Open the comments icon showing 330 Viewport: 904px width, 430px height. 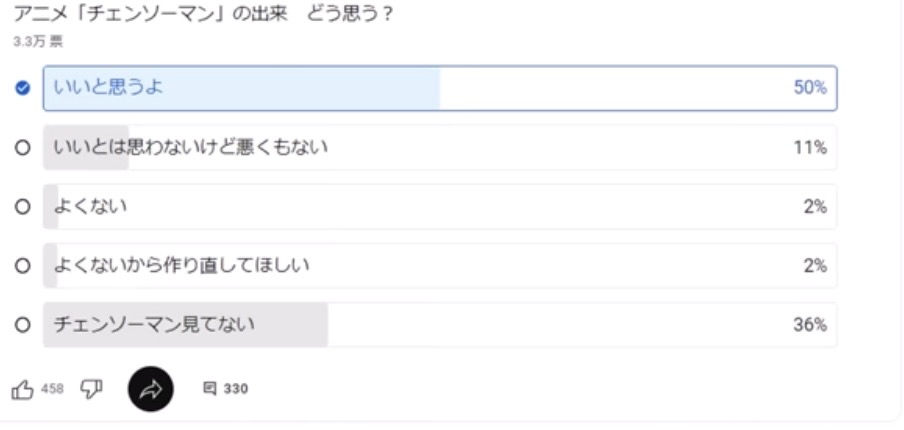click(209, 388)
